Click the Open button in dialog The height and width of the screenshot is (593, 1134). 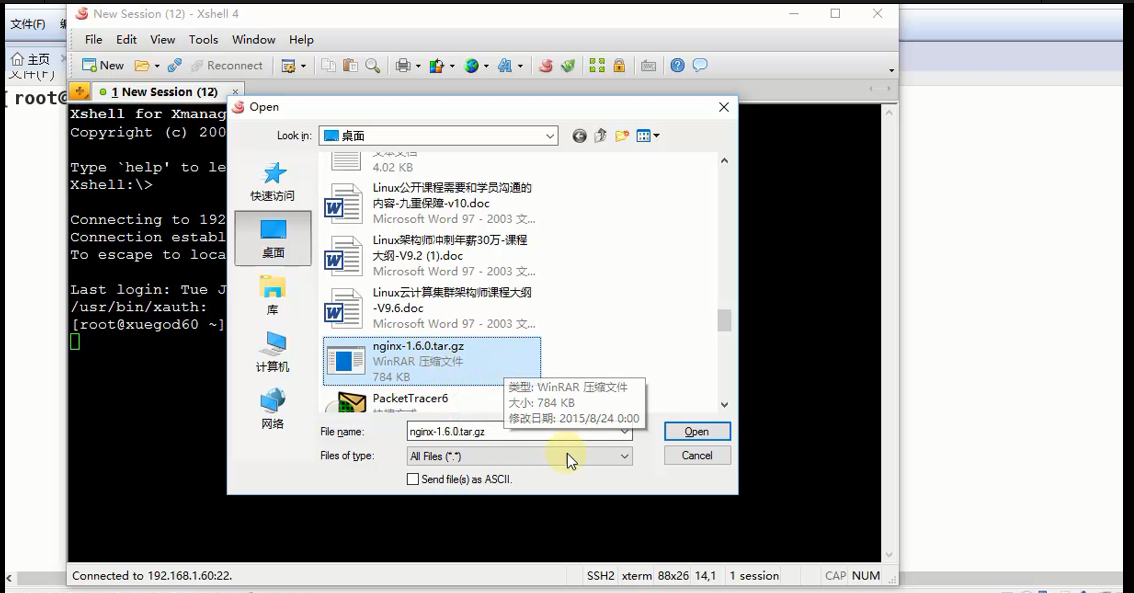point(697,432)
